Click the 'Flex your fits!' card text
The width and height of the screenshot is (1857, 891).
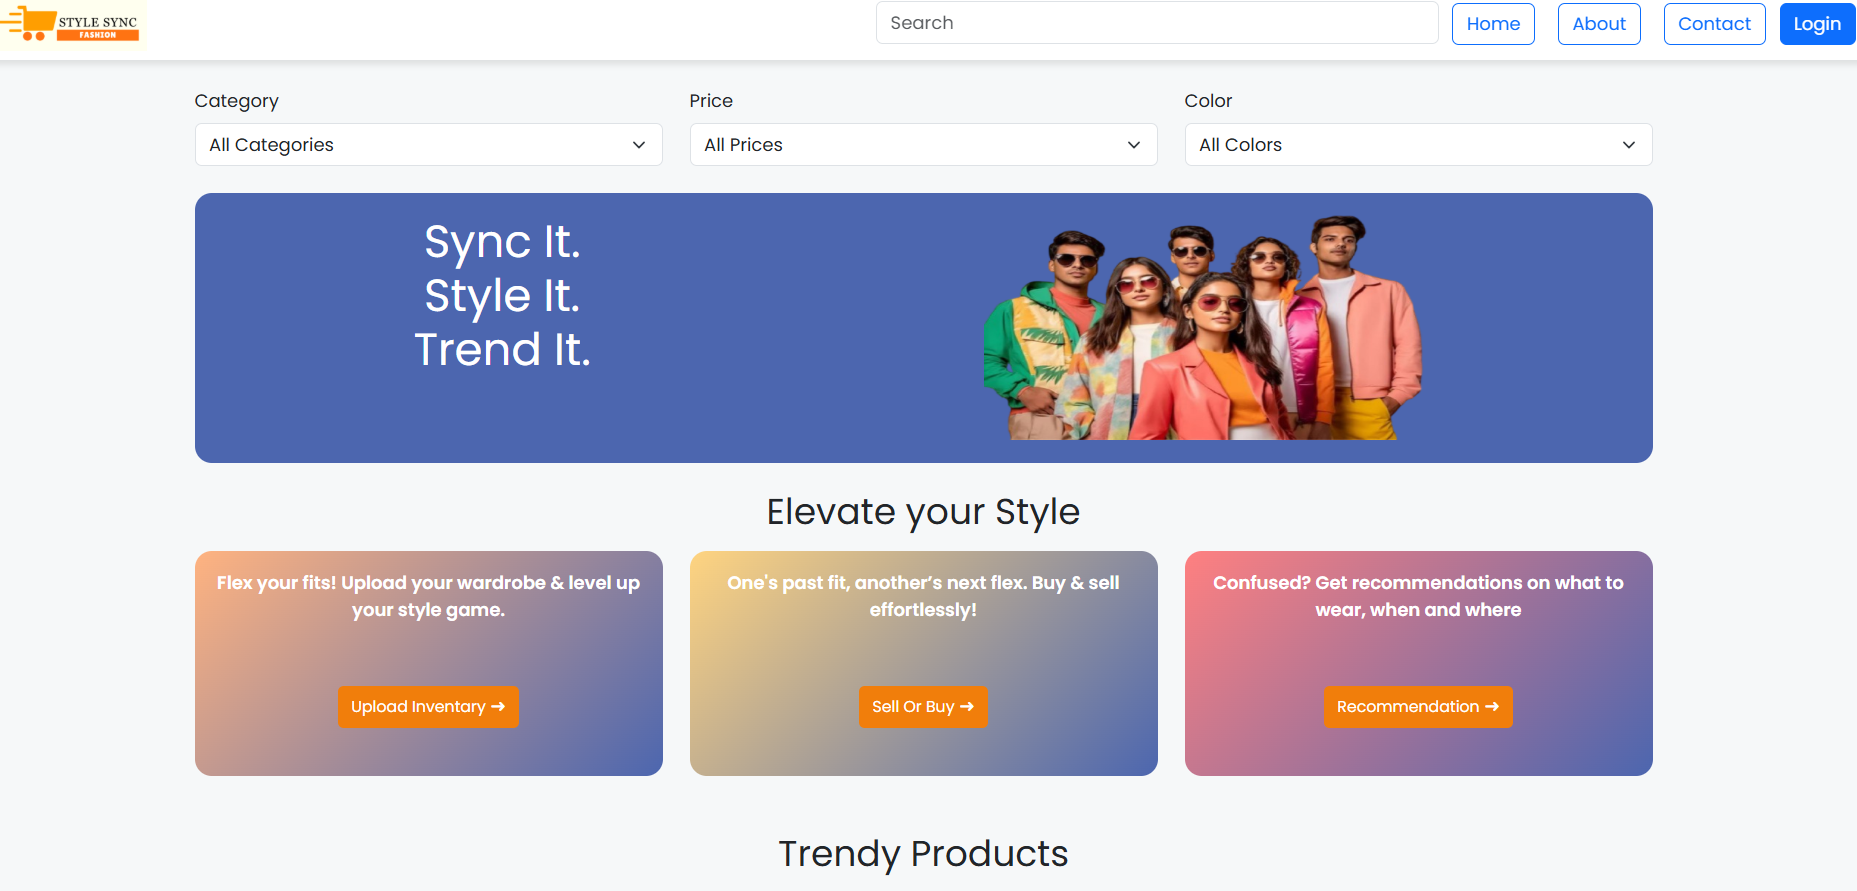pos(428,596)
